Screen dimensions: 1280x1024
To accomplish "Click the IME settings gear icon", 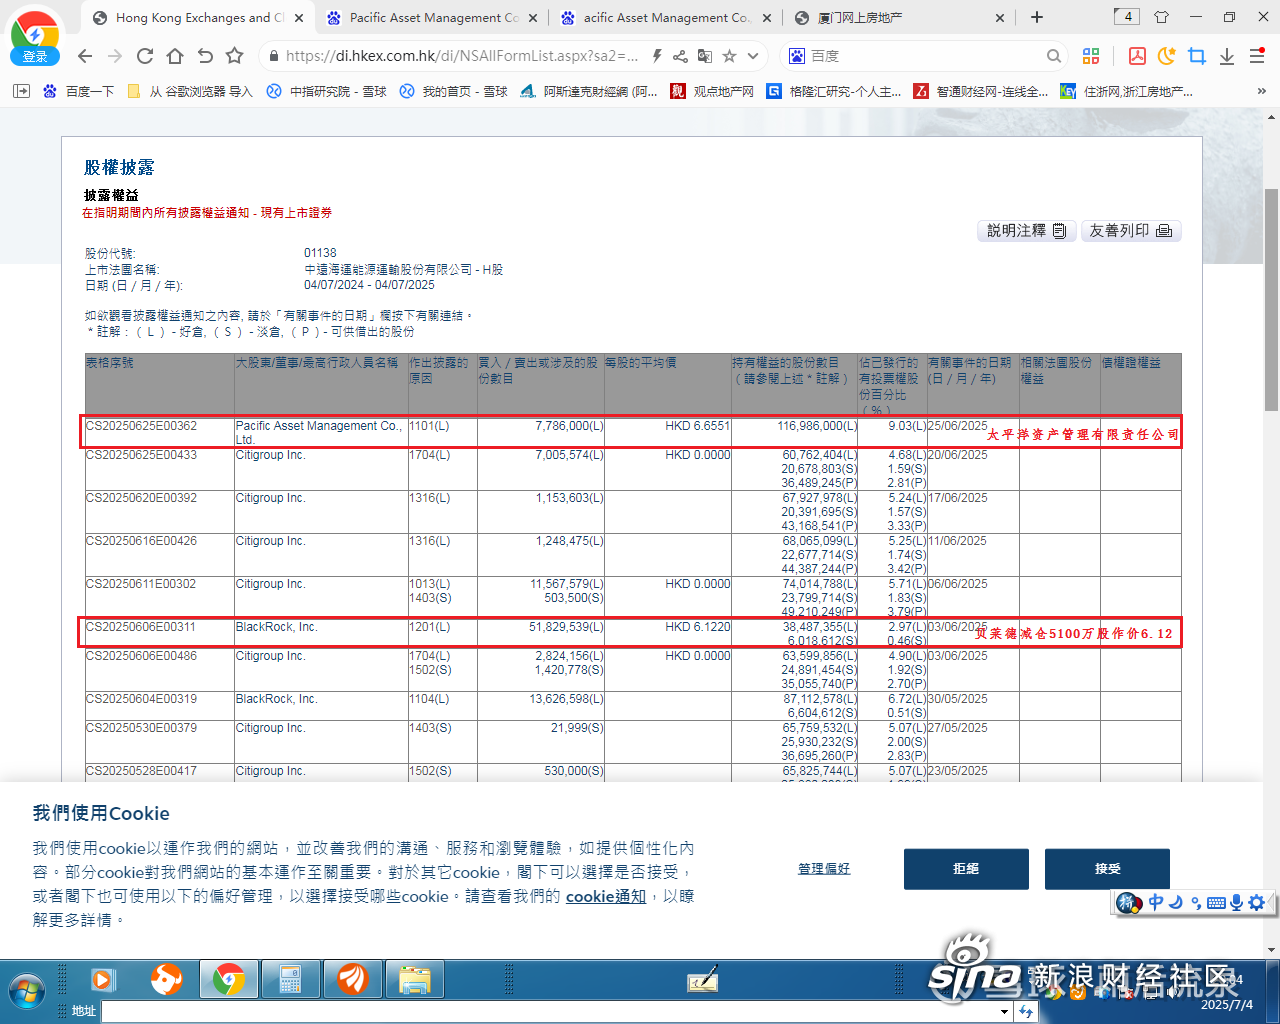I will (x=1257, y=903).
